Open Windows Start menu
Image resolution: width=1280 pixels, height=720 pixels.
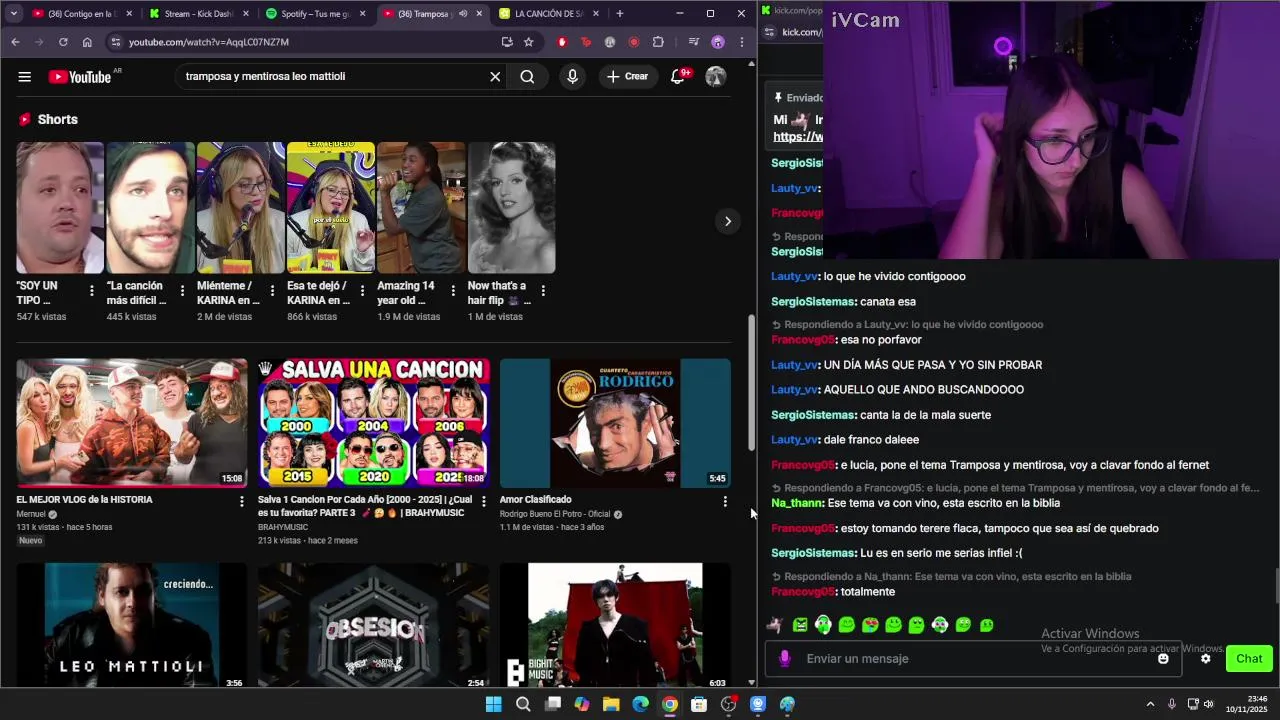click(493, 704)
